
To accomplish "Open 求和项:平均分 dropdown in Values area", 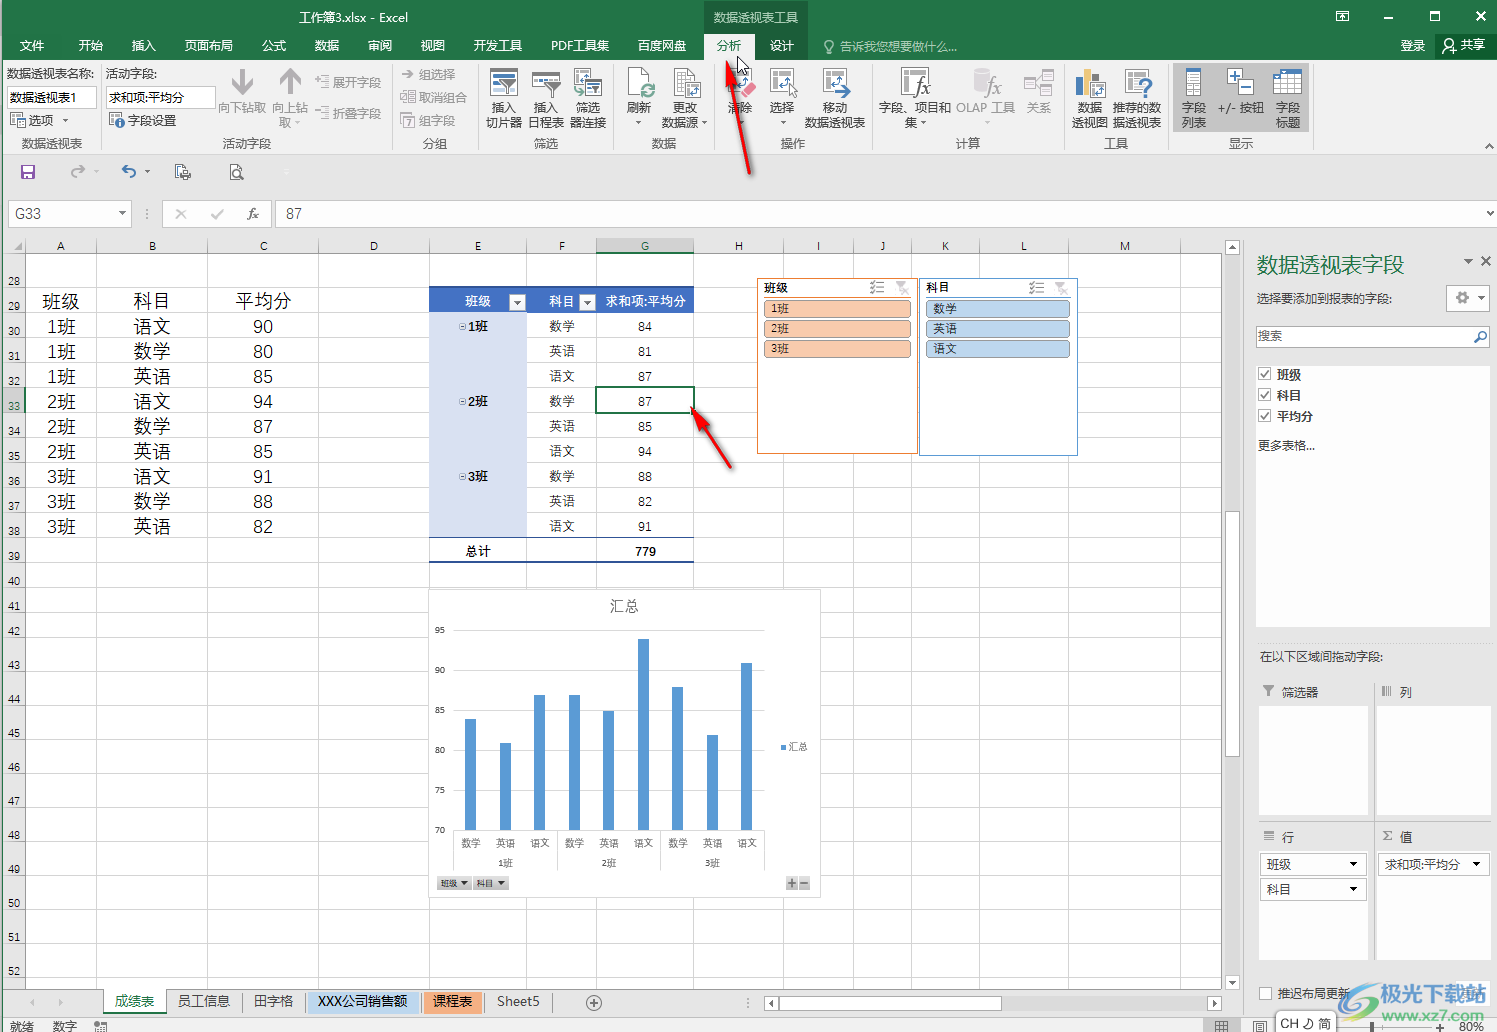I will (x=1476, y=864).
